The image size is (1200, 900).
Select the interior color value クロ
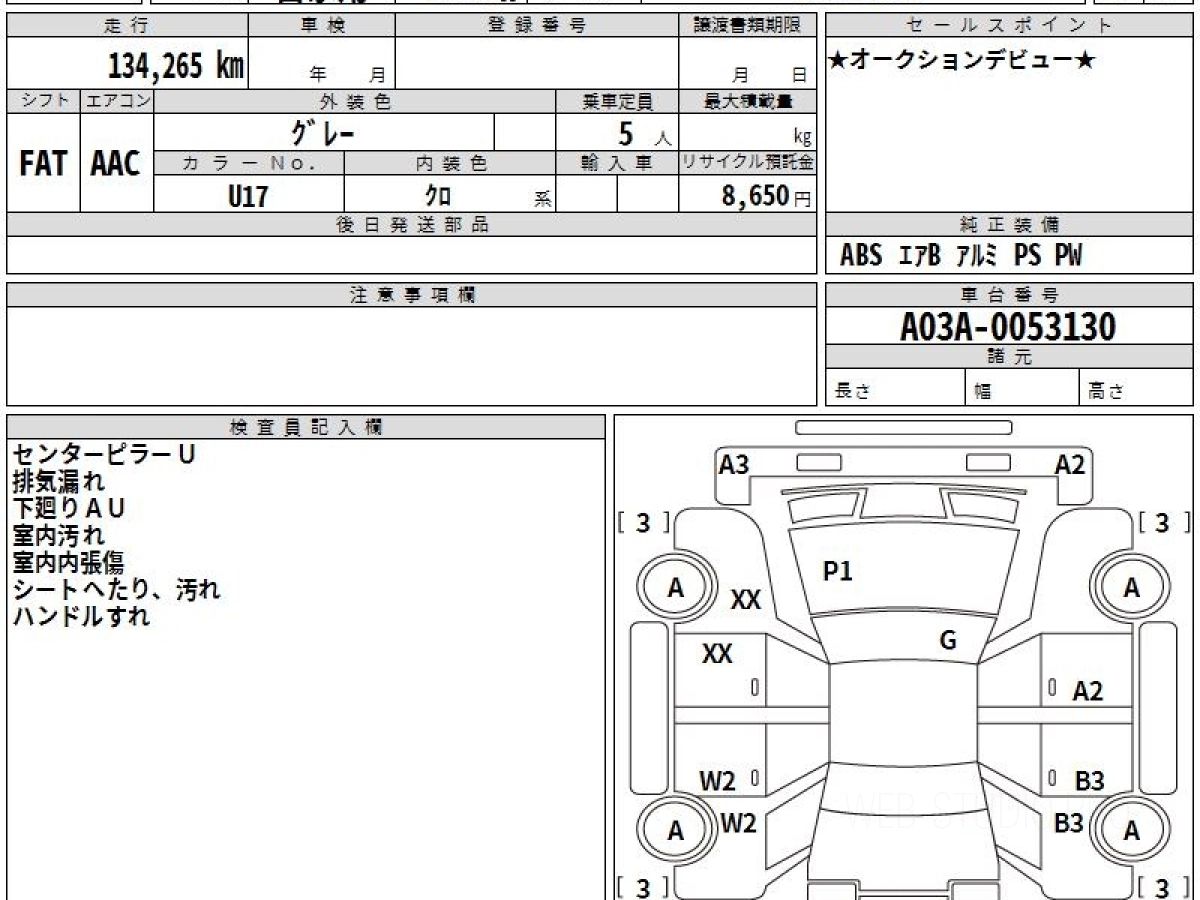(x=438, y=196)
